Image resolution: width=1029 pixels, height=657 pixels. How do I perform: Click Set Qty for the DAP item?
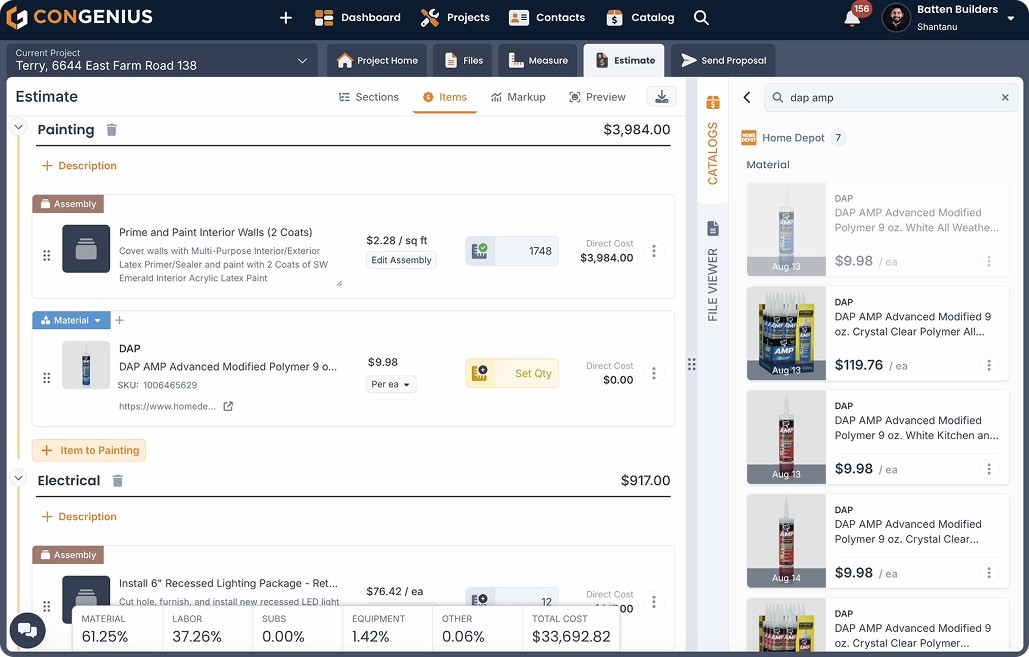pos(512,373)
